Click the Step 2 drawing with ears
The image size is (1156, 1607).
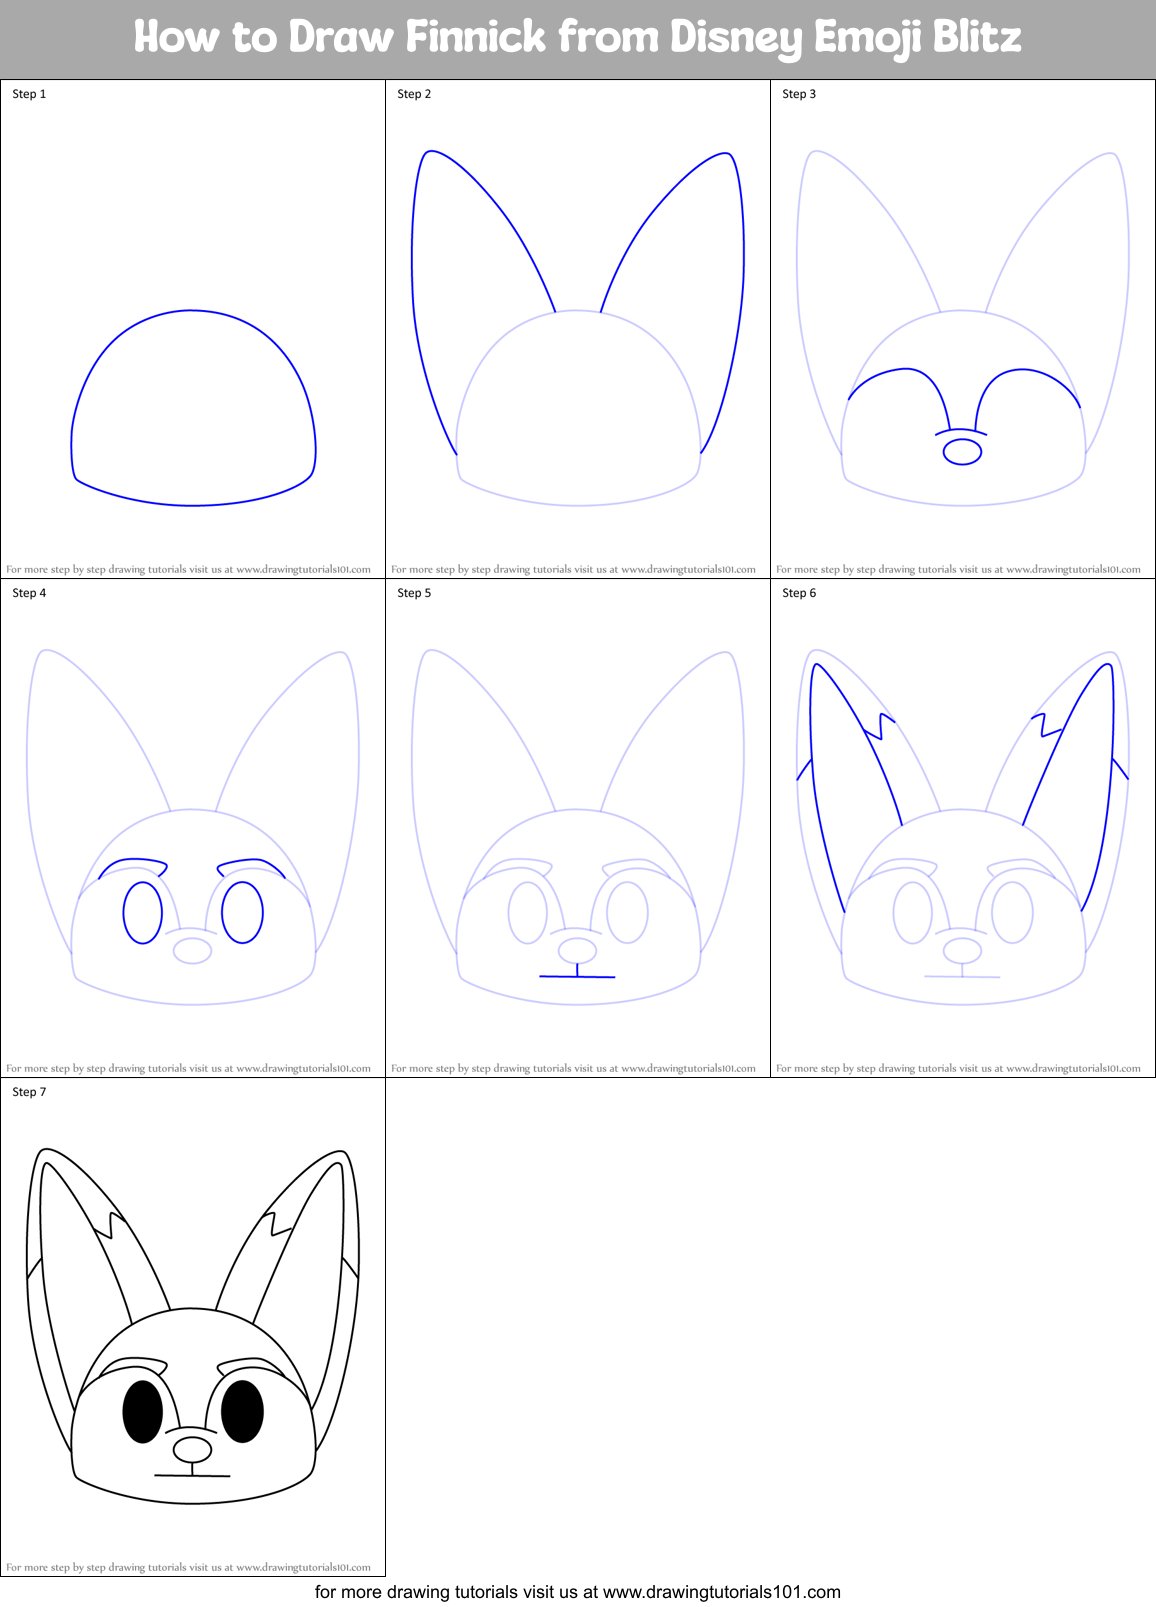(578, 328)
